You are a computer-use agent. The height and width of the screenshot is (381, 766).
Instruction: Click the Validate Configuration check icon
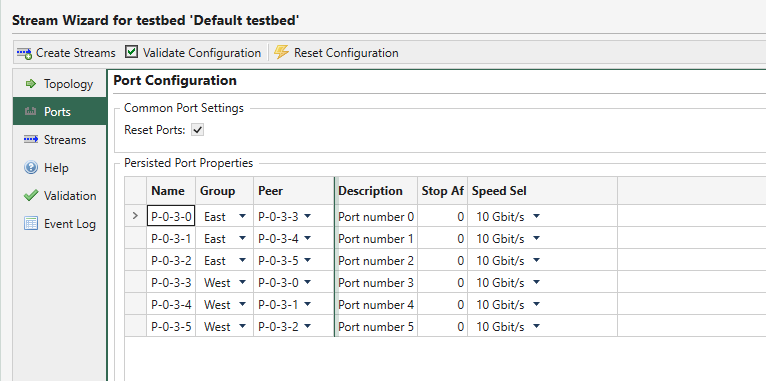point(131,52)
